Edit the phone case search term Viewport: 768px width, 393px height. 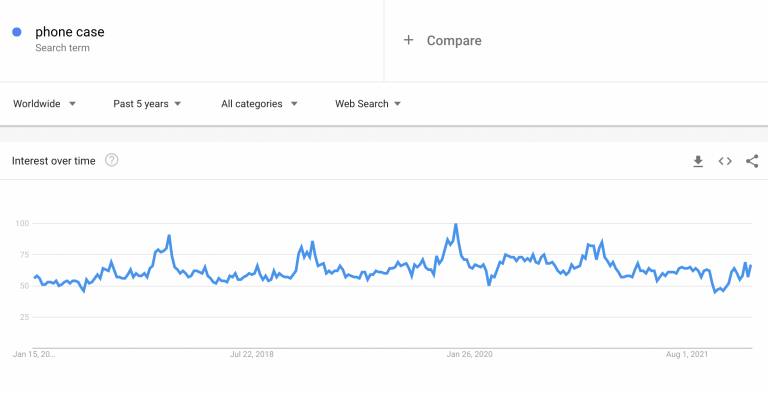(x=70, y=32)
